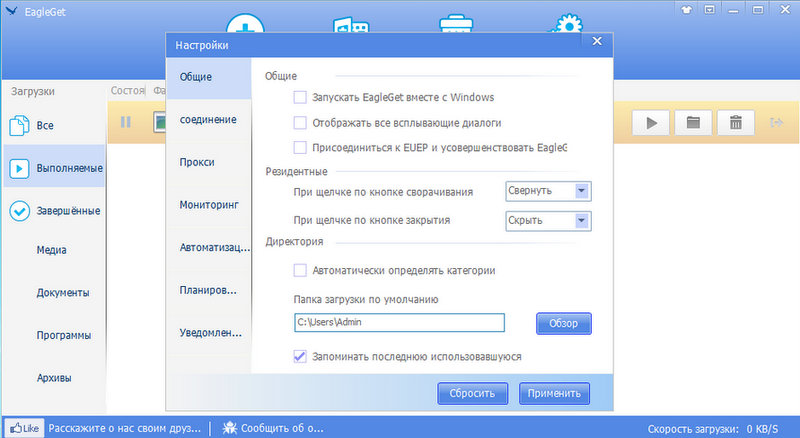
Task: Open the gear settings icon in header
Action: pos(567,23)
